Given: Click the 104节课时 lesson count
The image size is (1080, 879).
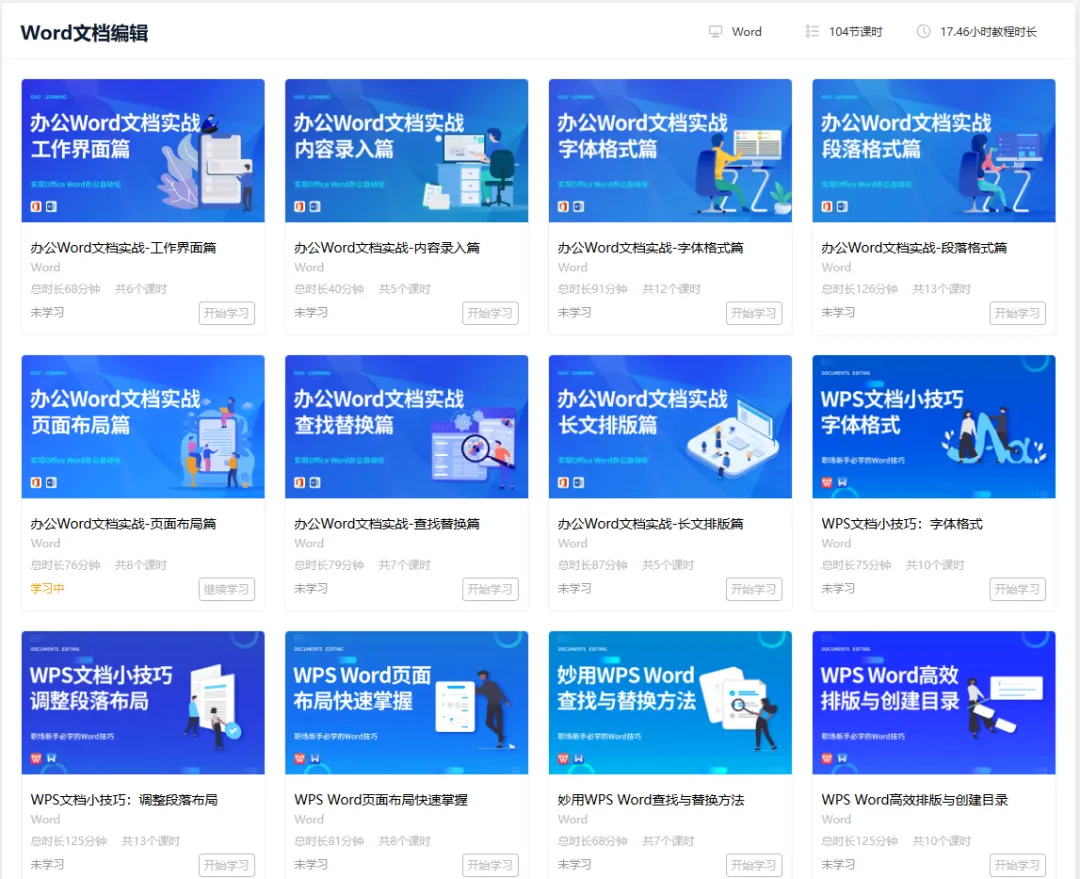Looking at the screenshot, I should pyautogui.click(x=855, y=32).
